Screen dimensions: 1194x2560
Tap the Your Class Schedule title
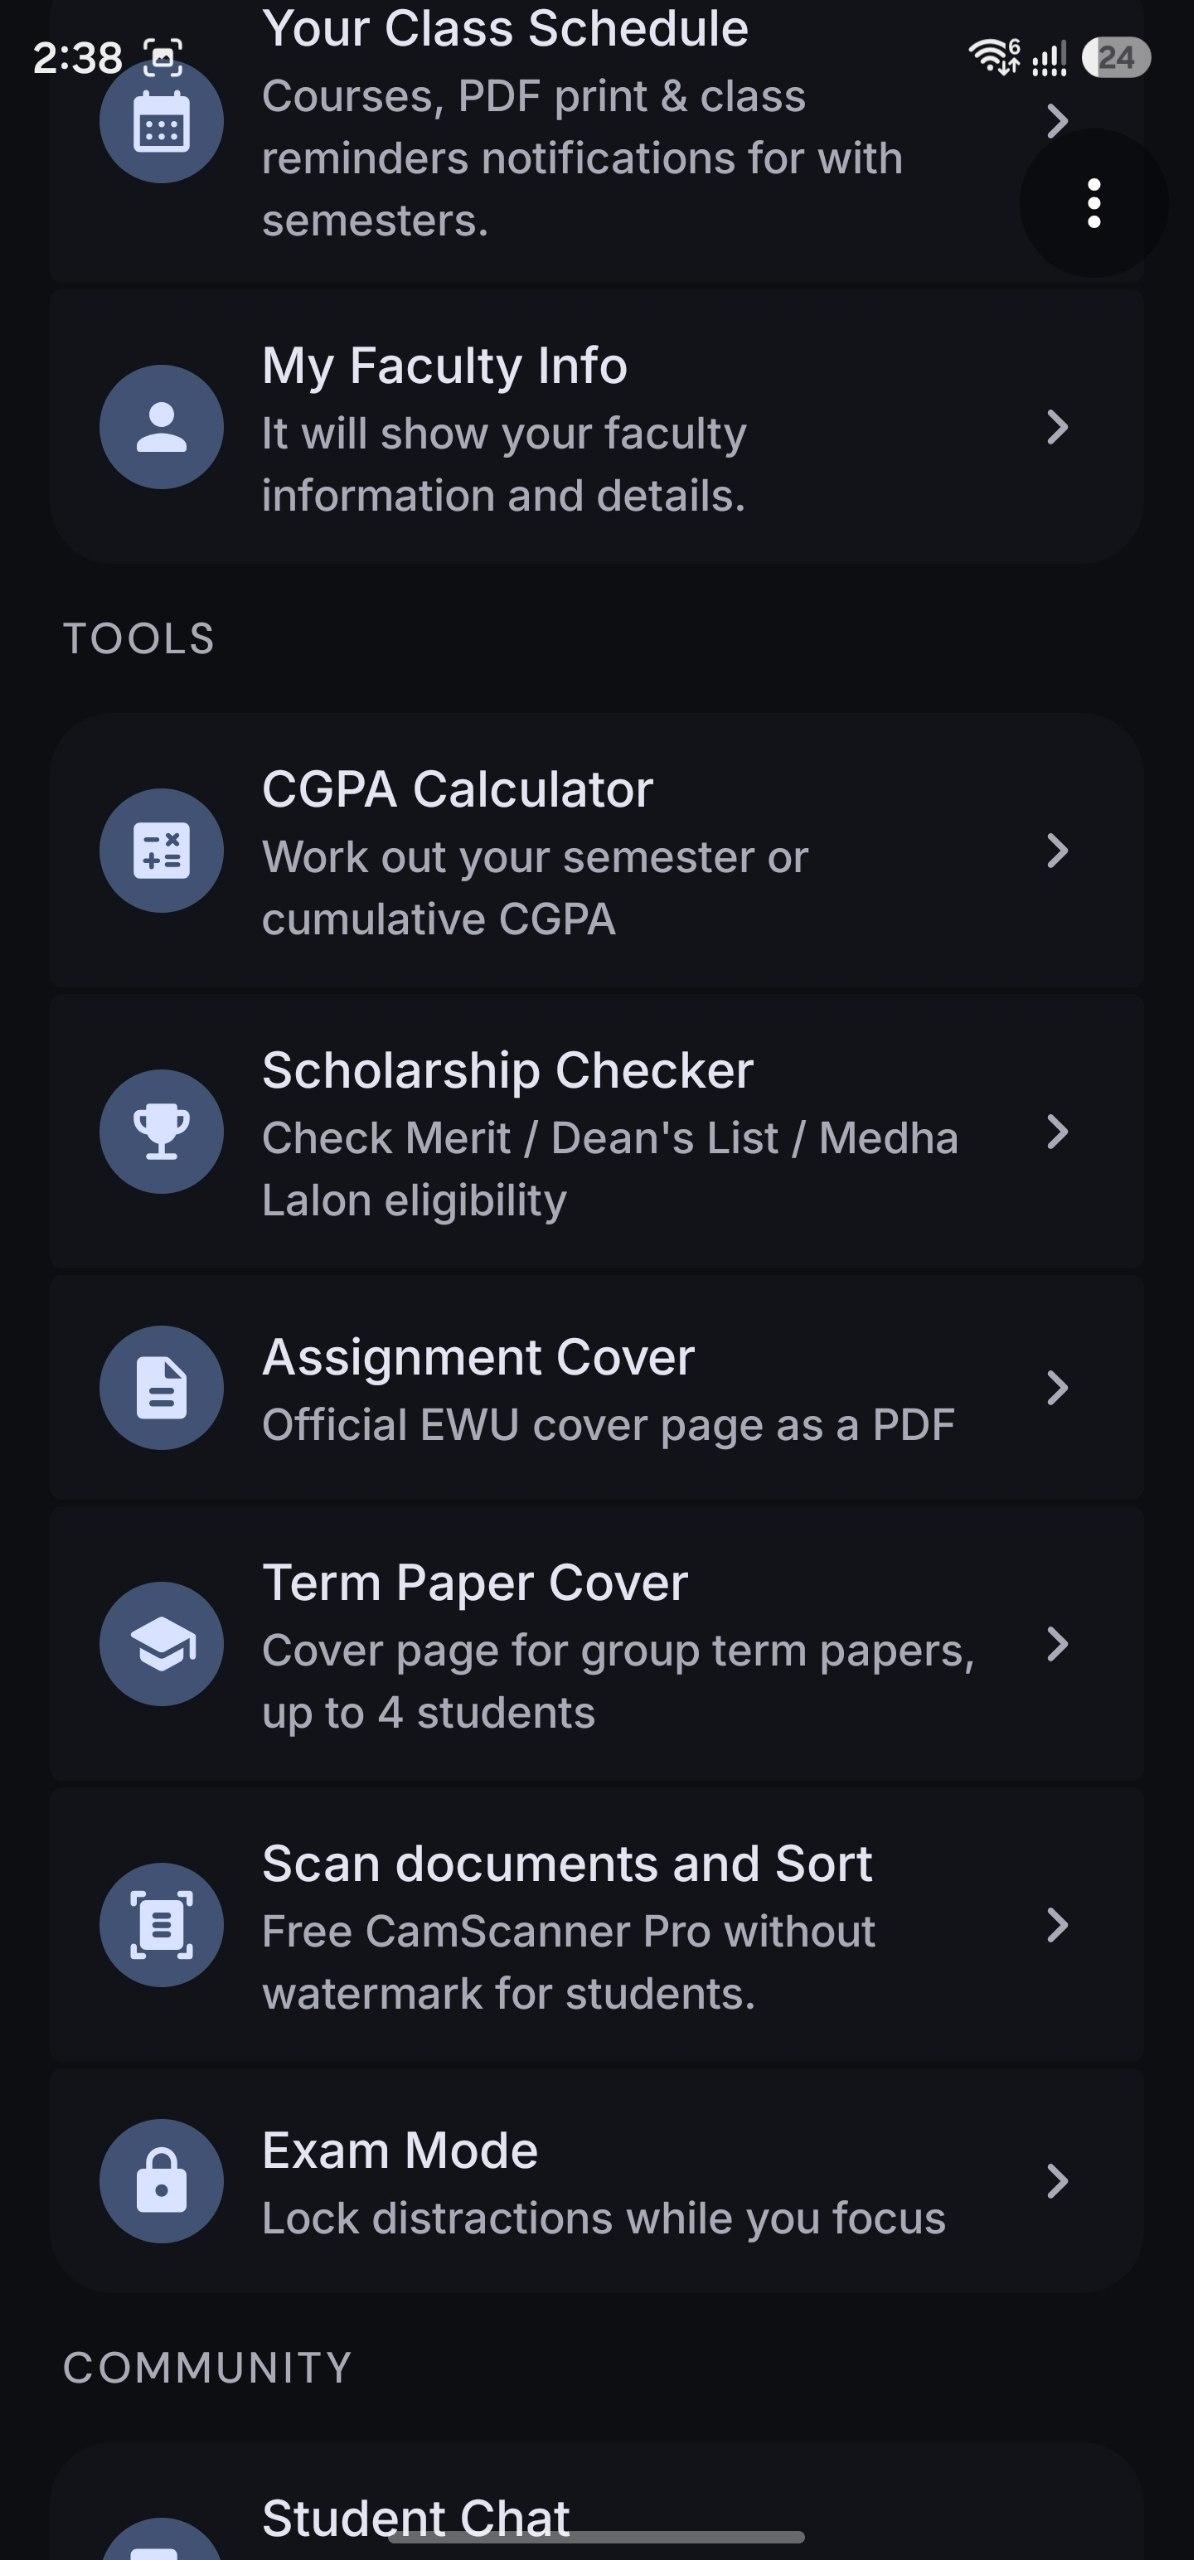505,28
